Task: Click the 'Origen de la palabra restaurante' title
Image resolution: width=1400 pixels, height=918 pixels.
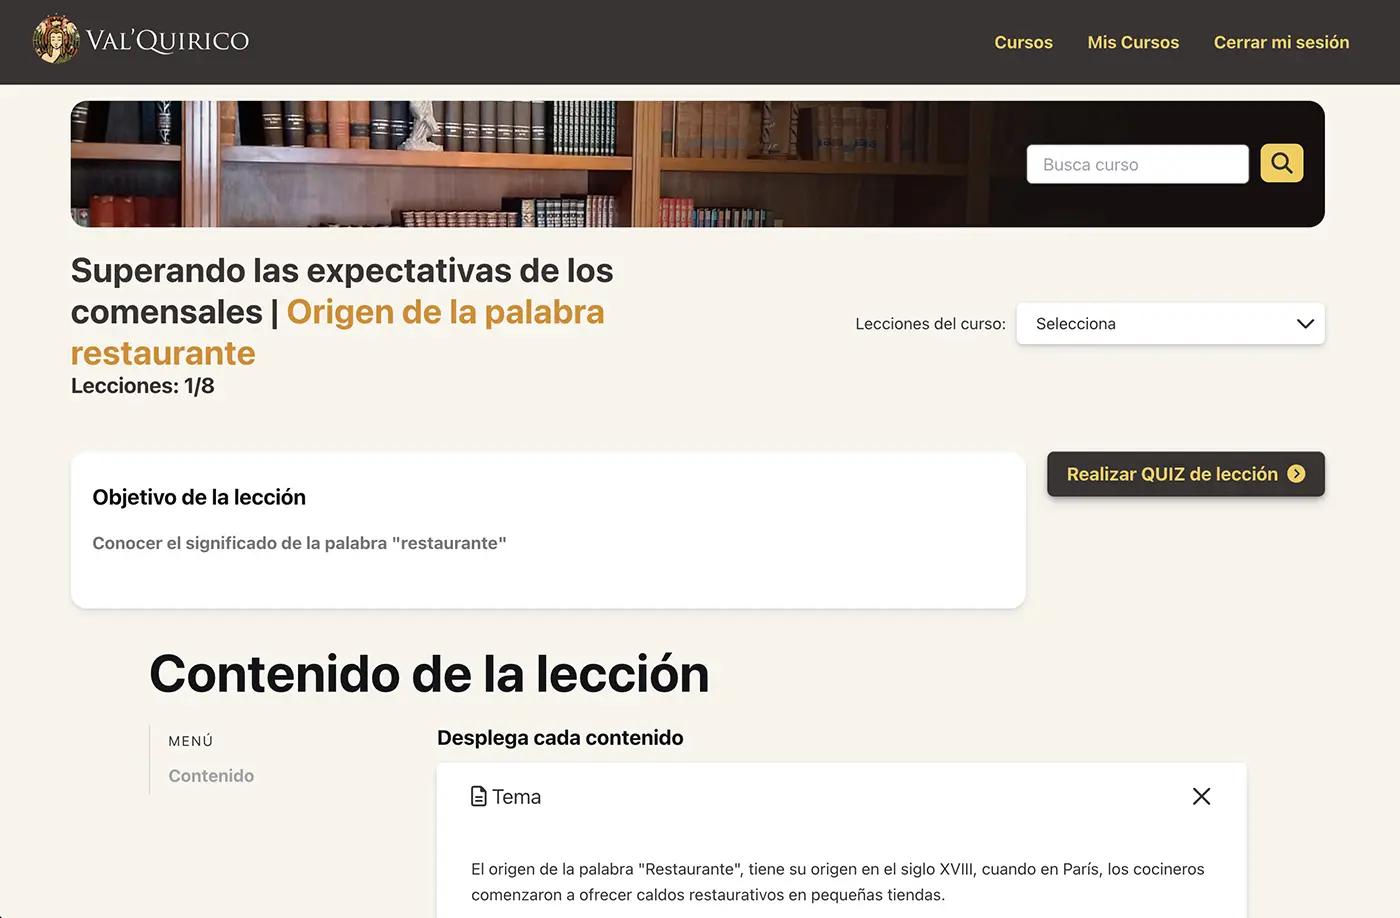Action: [445, 312]
